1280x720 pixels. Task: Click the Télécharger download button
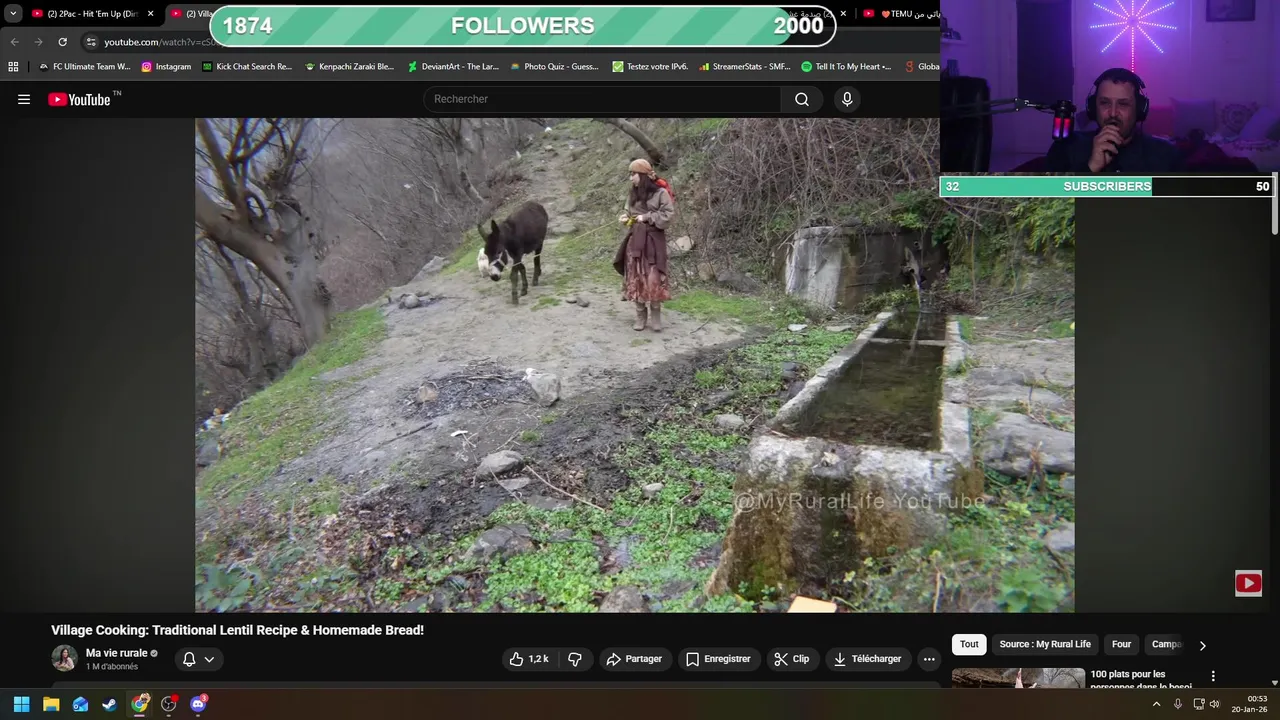[868, 659]
